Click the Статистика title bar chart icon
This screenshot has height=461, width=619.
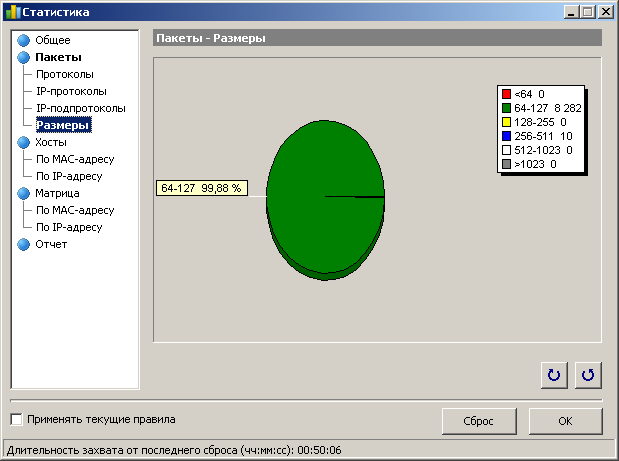[x=12, y=12]
